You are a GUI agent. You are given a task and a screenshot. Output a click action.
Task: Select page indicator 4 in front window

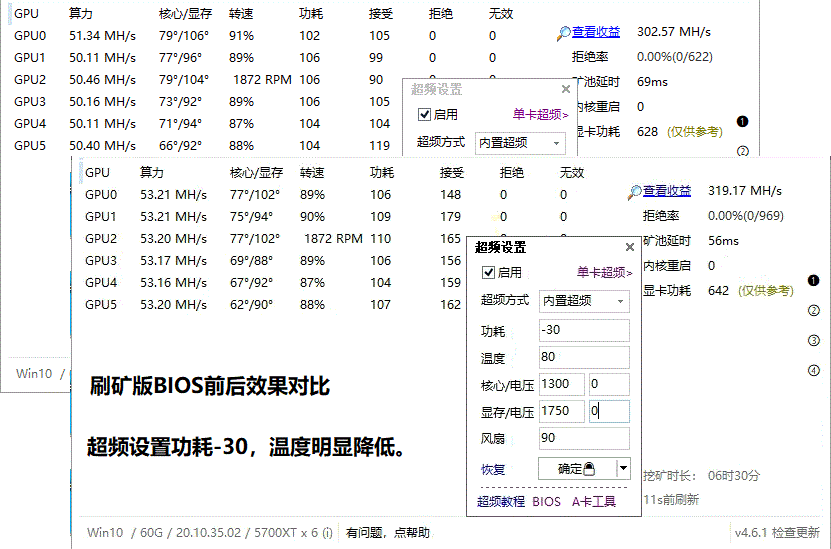[x=813, y=371]
